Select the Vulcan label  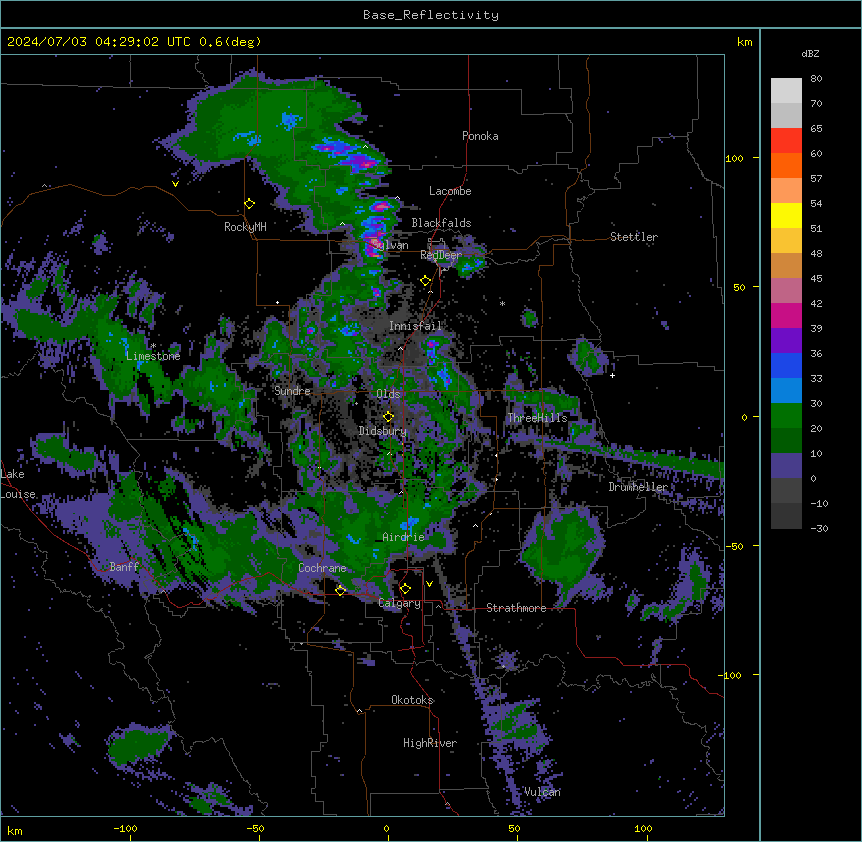coord(543,792)
